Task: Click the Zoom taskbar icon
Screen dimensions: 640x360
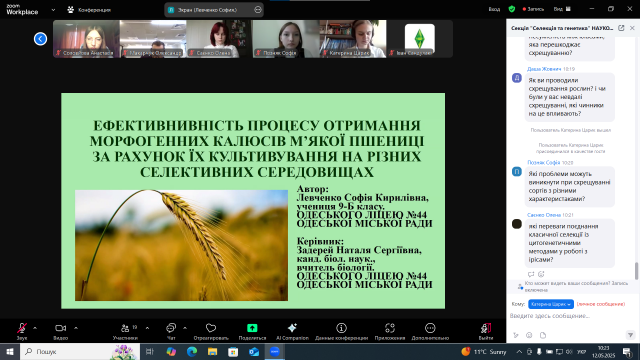Action: 275,351
